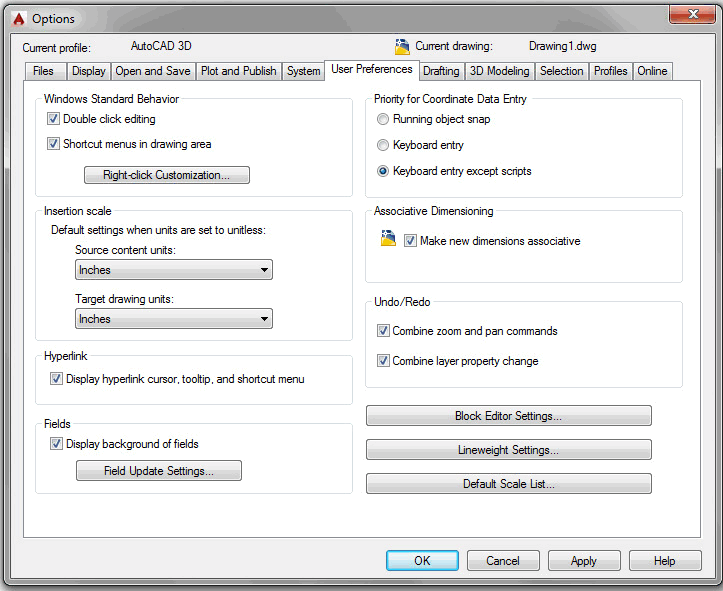Open the Source content units dropdown
The height and width of the screenshot is (591, 723).
coord(174,270)
